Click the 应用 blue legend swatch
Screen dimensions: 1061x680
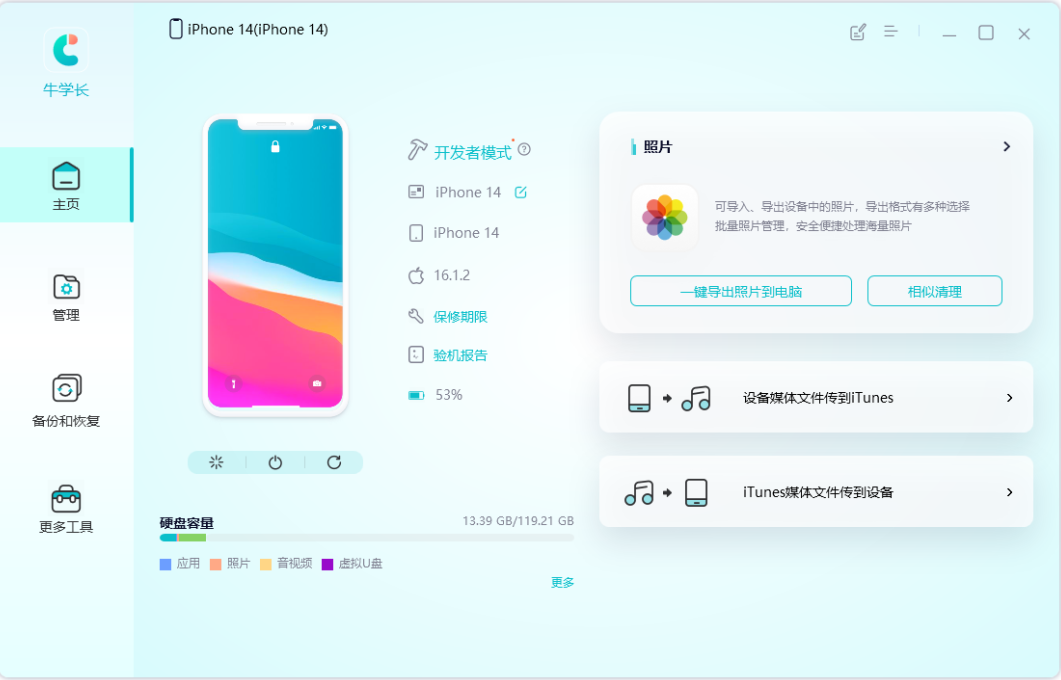(x=165, y=564)
